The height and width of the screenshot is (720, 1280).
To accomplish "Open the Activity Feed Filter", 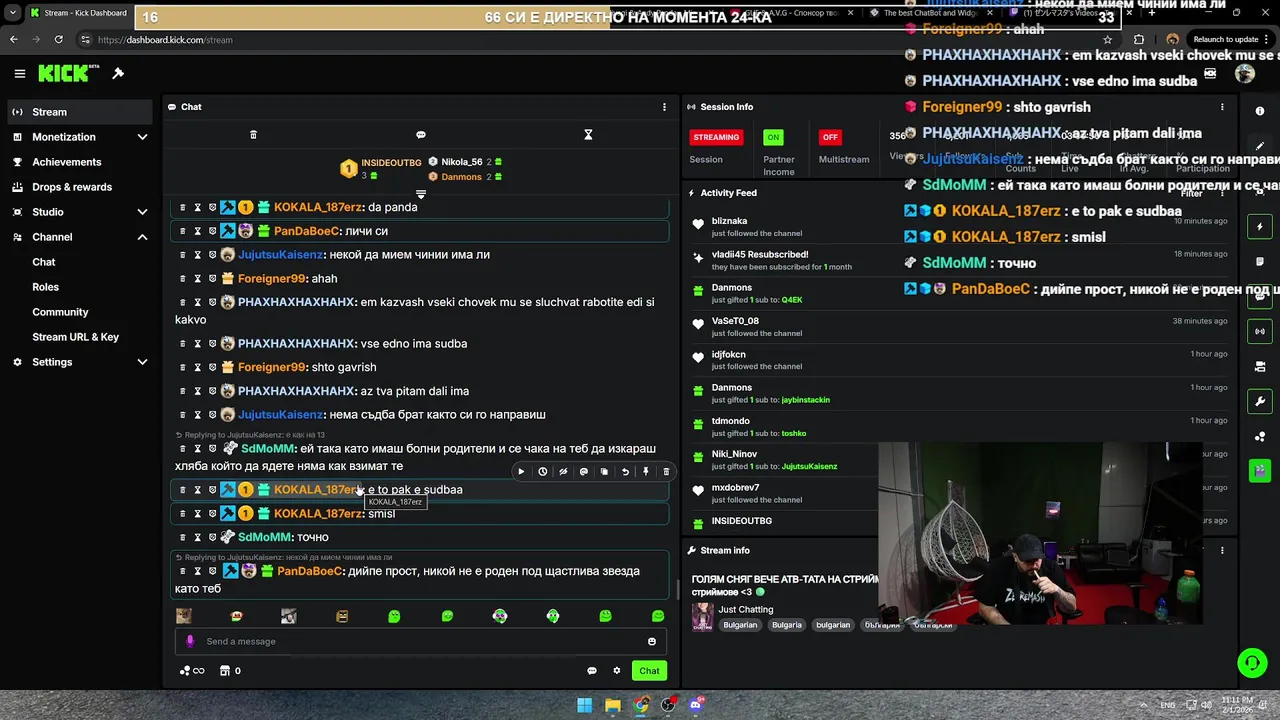I will pyautogui.click(x=1192, y=193).
